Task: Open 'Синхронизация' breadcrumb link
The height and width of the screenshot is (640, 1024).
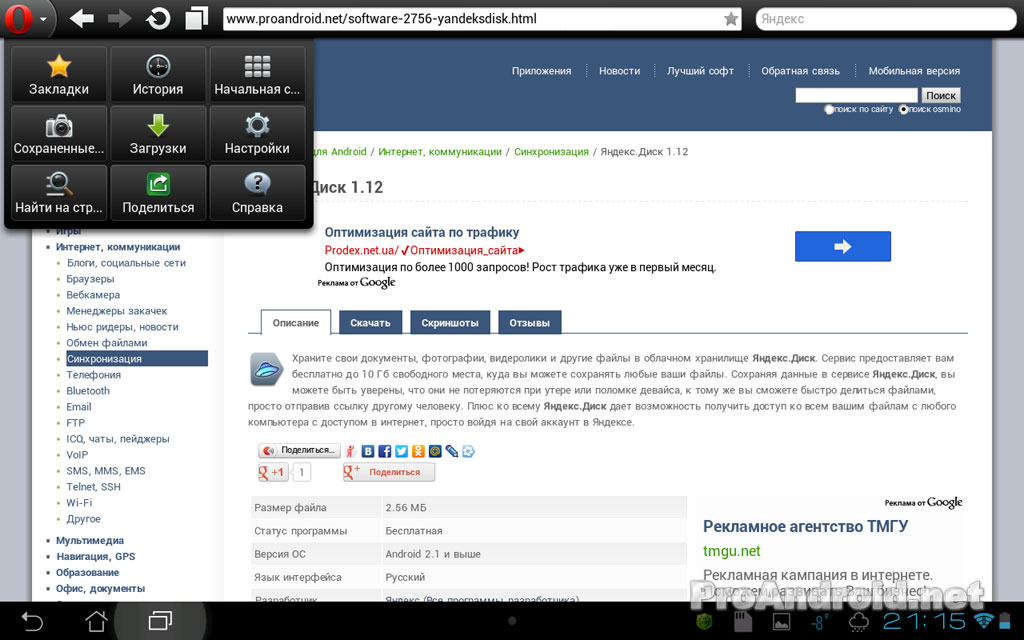Action: 551,152
